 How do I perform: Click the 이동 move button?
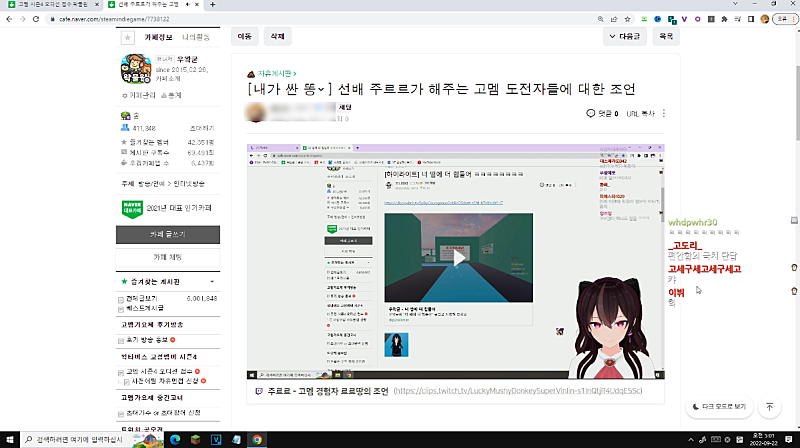coord(245,36)
